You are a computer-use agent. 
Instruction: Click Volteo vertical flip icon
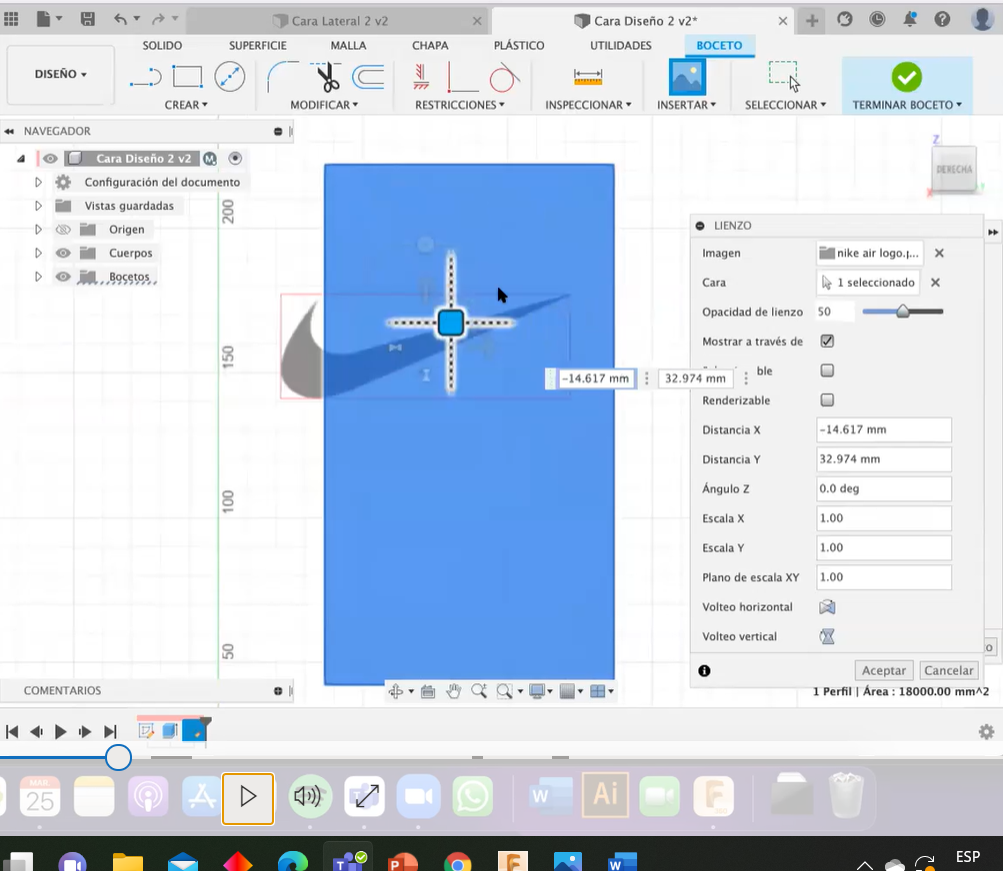[x=827, y=636]
